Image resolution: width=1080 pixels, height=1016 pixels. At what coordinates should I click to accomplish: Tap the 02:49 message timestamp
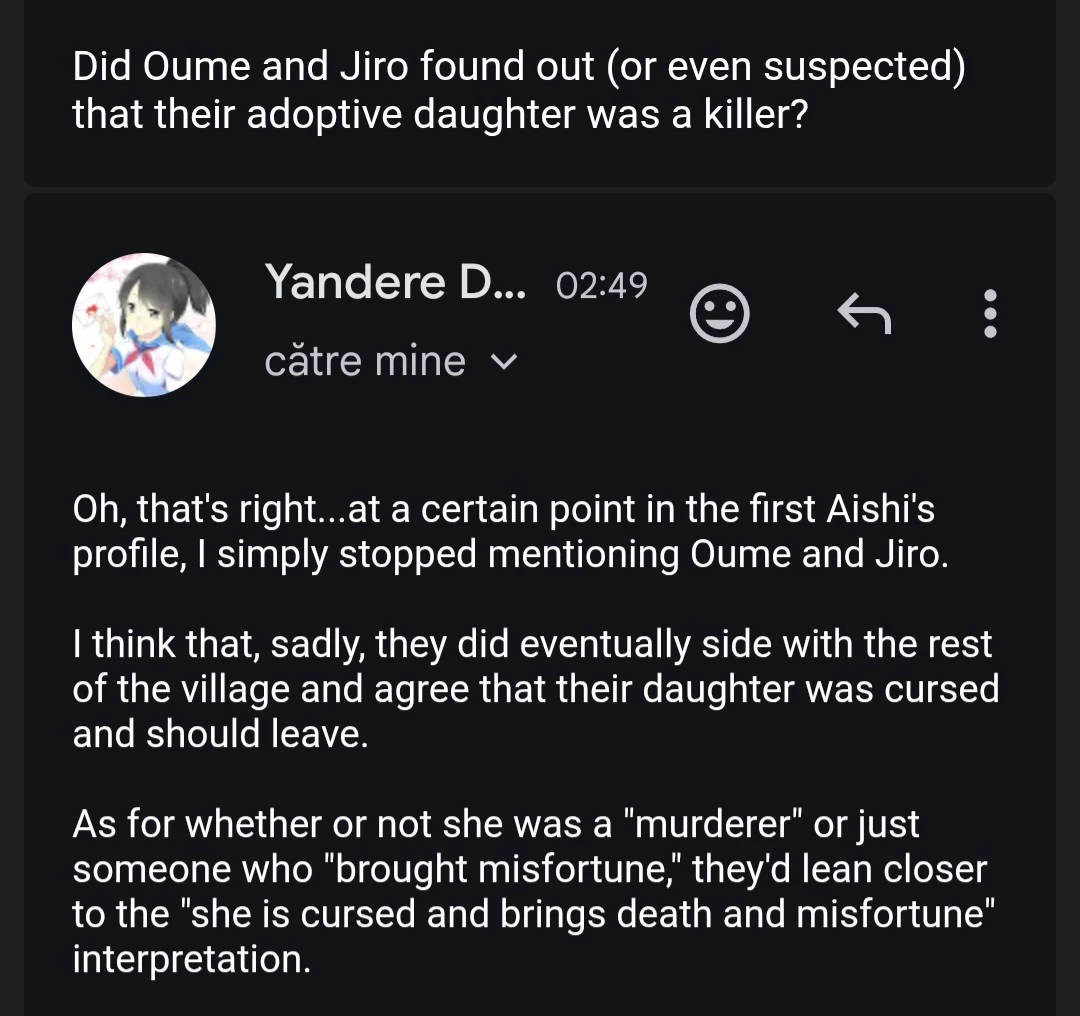point(601,285)
